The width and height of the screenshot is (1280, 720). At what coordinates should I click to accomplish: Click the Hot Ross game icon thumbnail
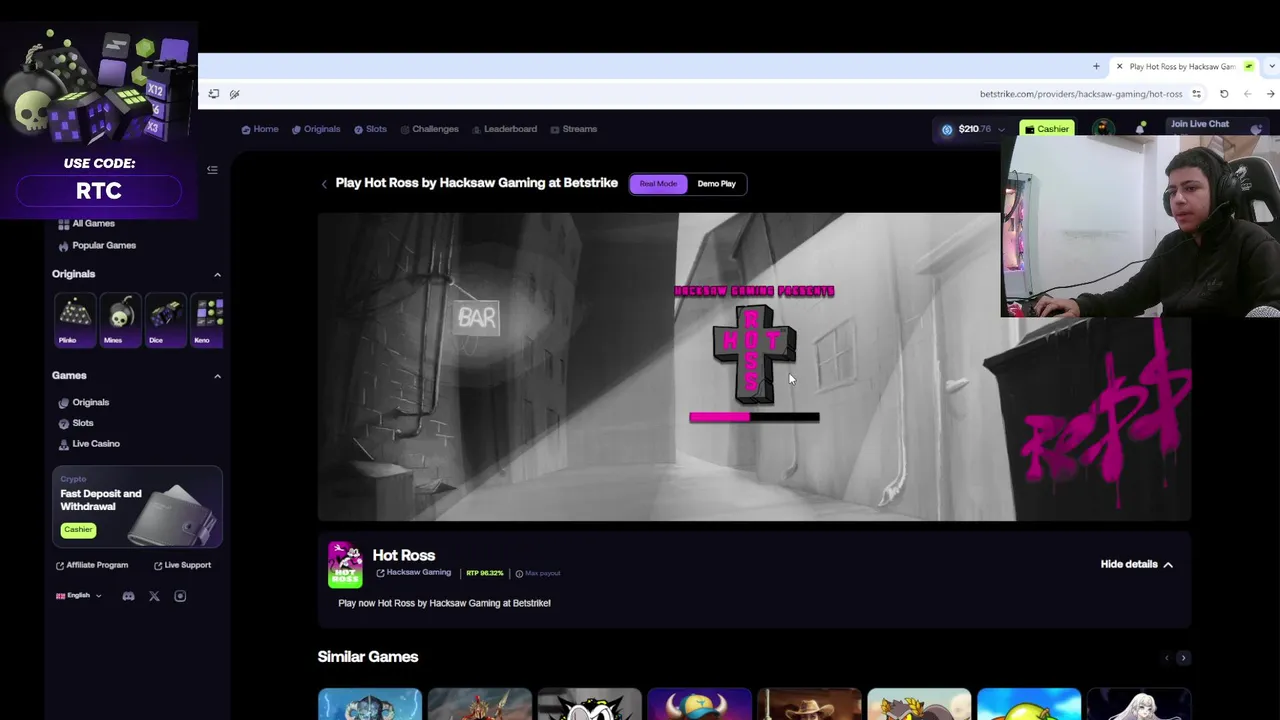[345, 565]
